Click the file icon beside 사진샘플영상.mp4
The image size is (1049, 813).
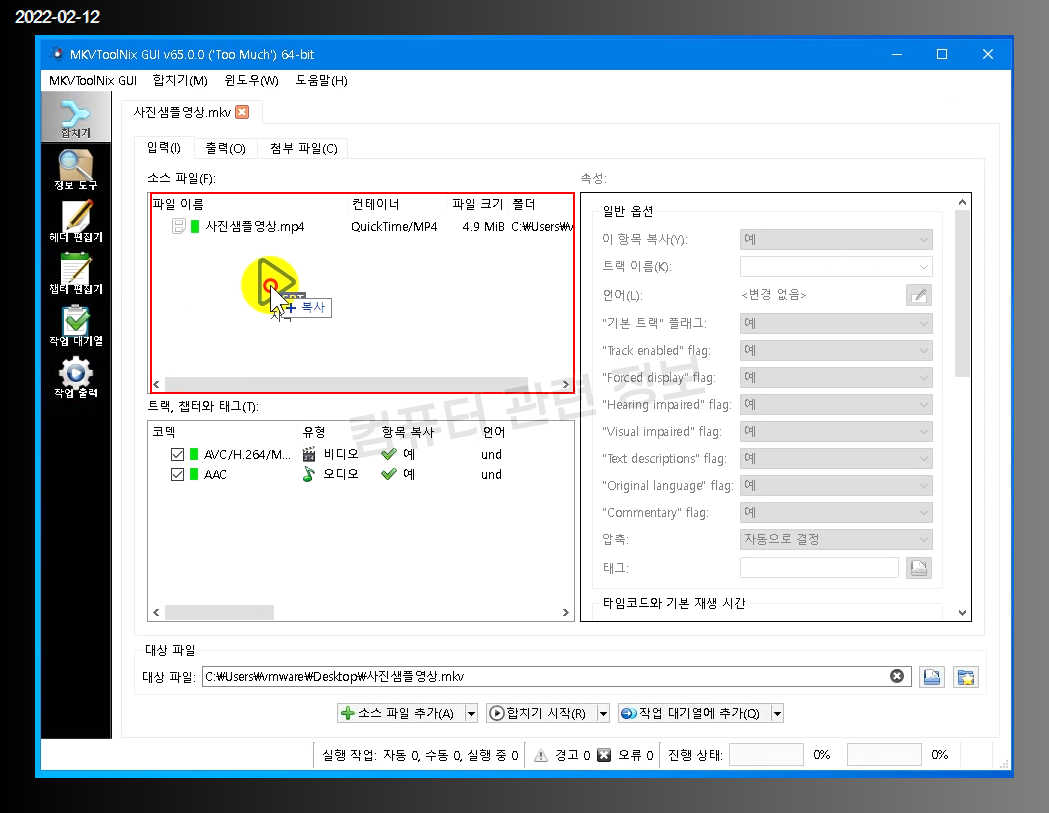(x=179, y=227)
